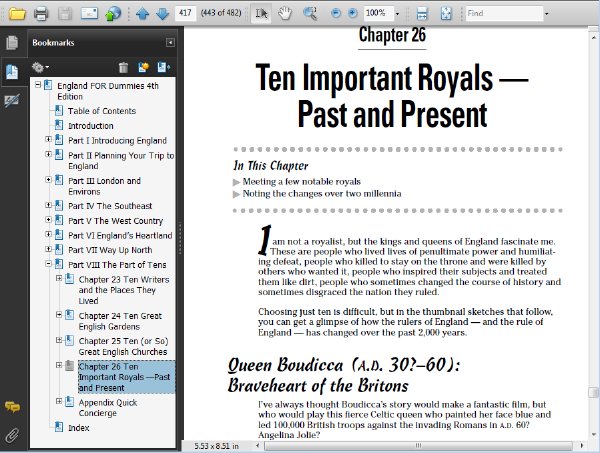Send the file by email with the envelope icon

point(89,13)
